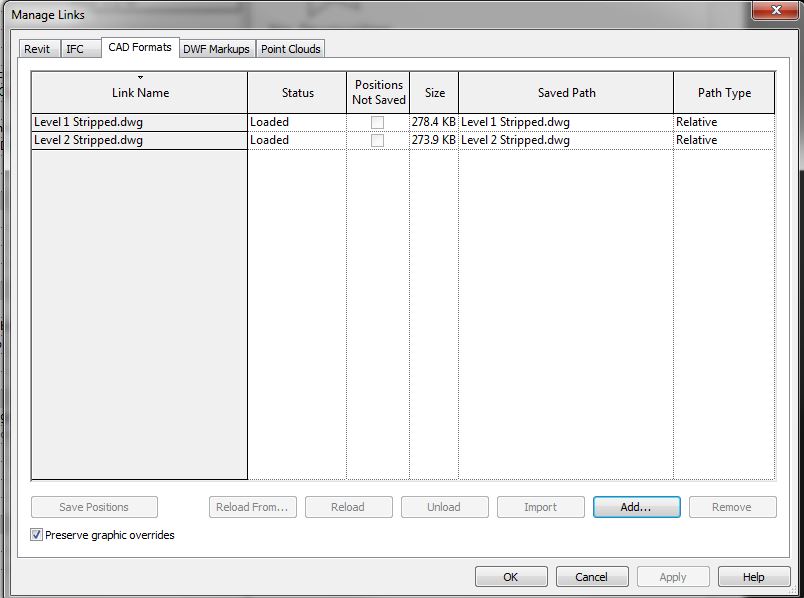Viewport: 804px width, 598px height.
Task: Click the Add button to link new CAD file
Action: click(636, 507)
